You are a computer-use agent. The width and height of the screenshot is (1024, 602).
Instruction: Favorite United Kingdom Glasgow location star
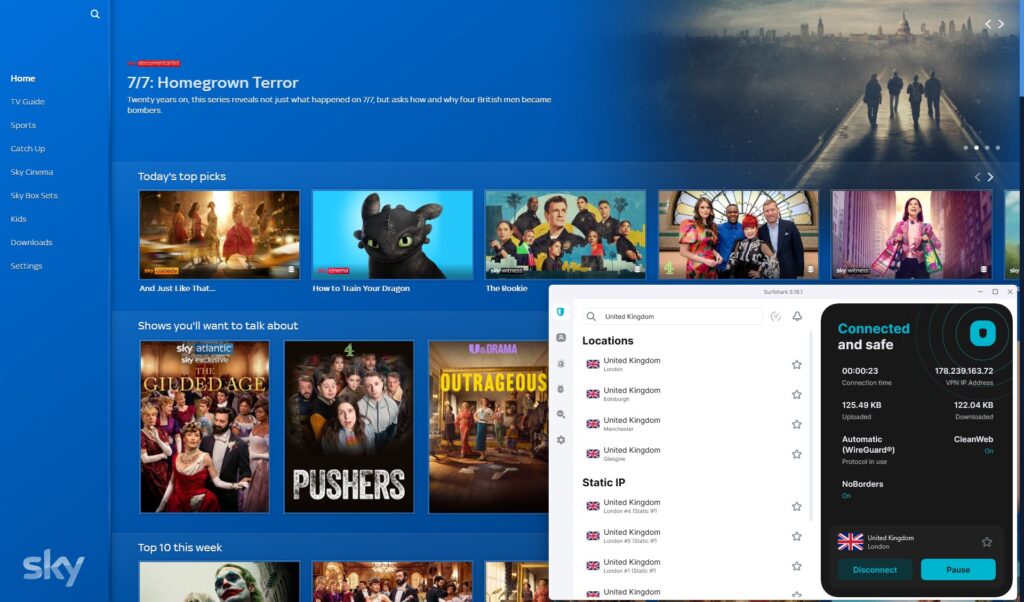click(x=796, y=454)
